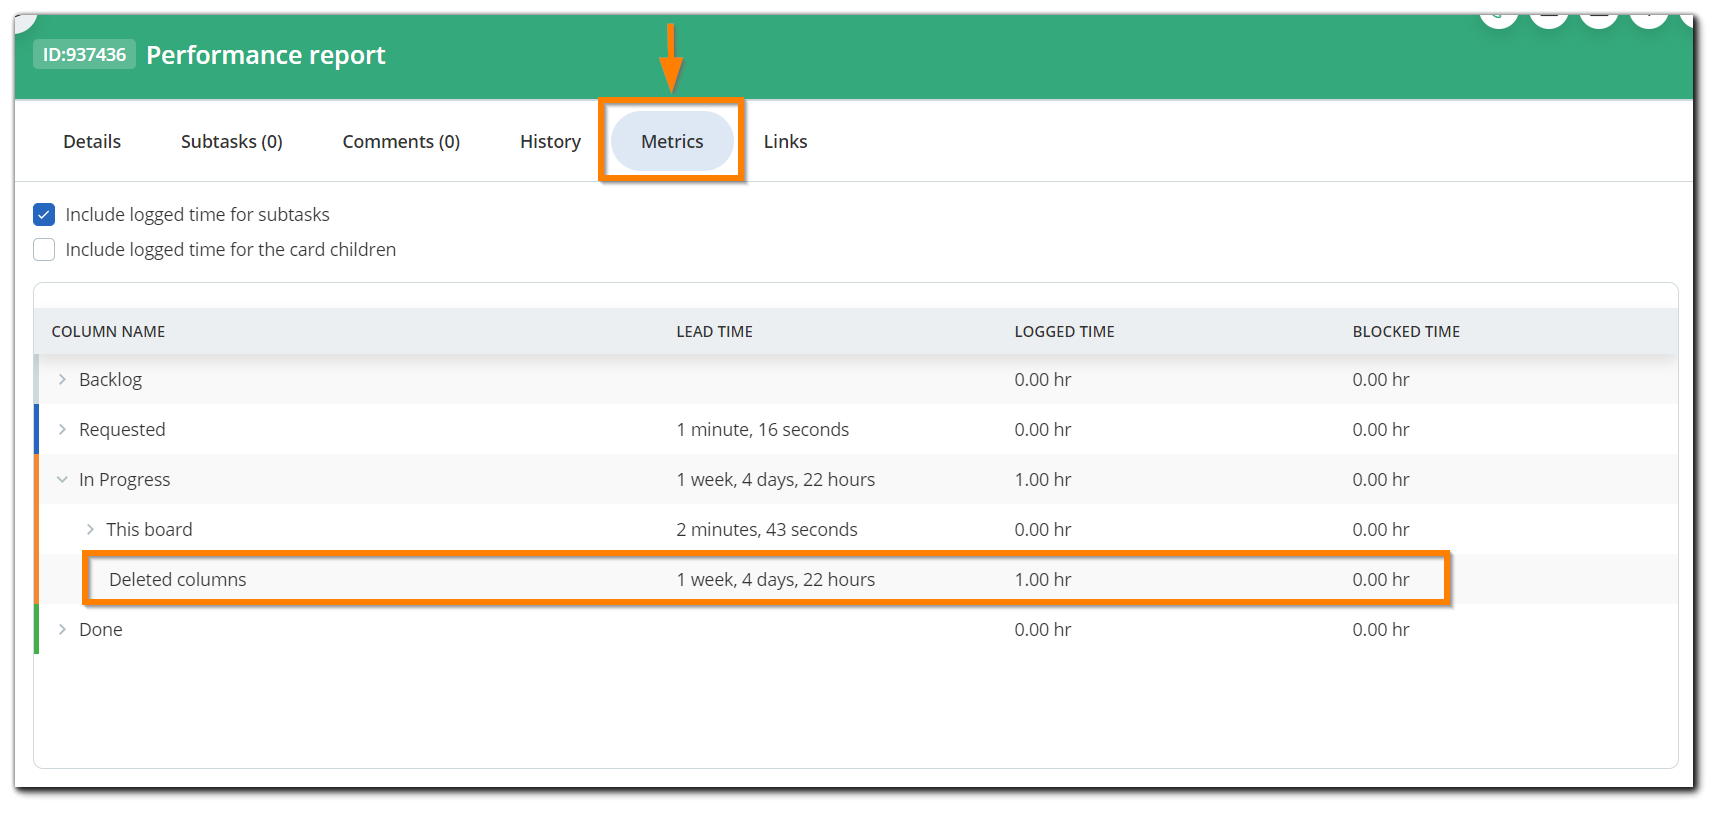Expand the Requested row
Viewport: 1720px width, 814px height.
(62, 429)
